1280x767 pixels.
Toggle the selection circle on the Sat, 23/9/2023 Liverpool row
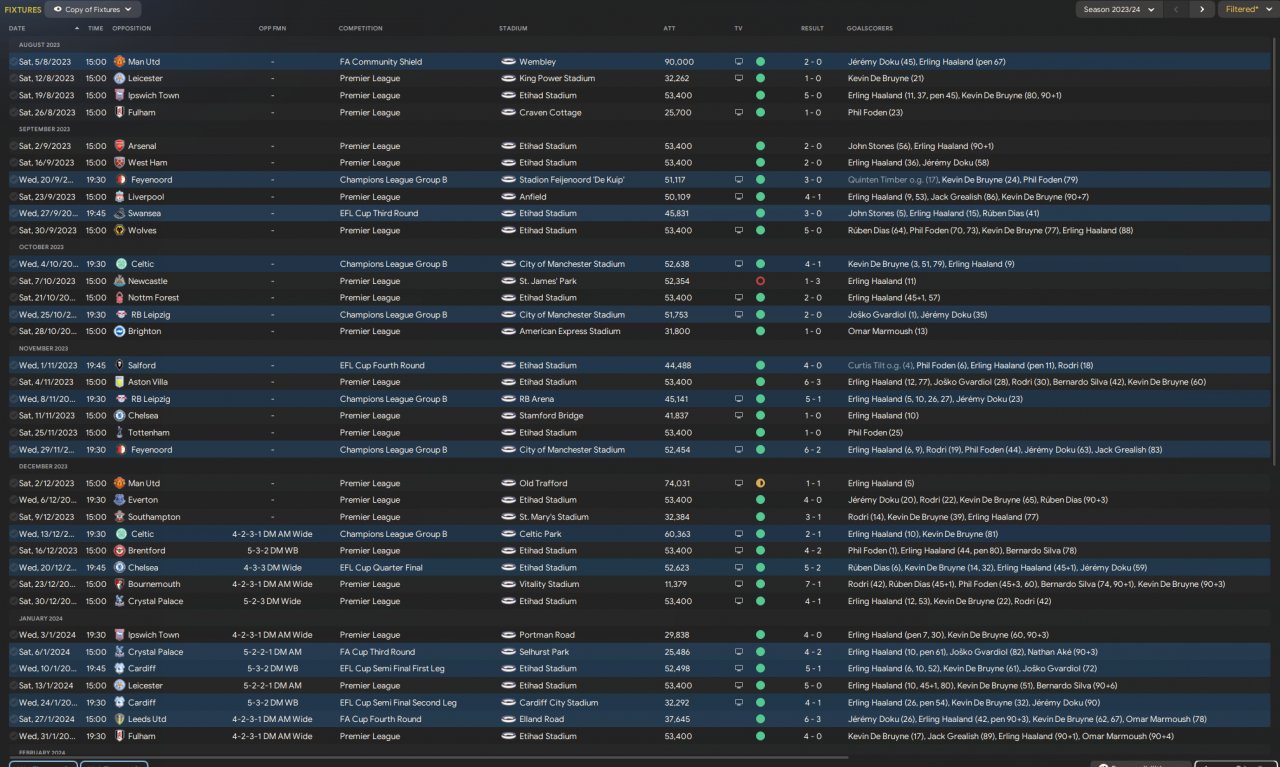click(x=13, y=197)
